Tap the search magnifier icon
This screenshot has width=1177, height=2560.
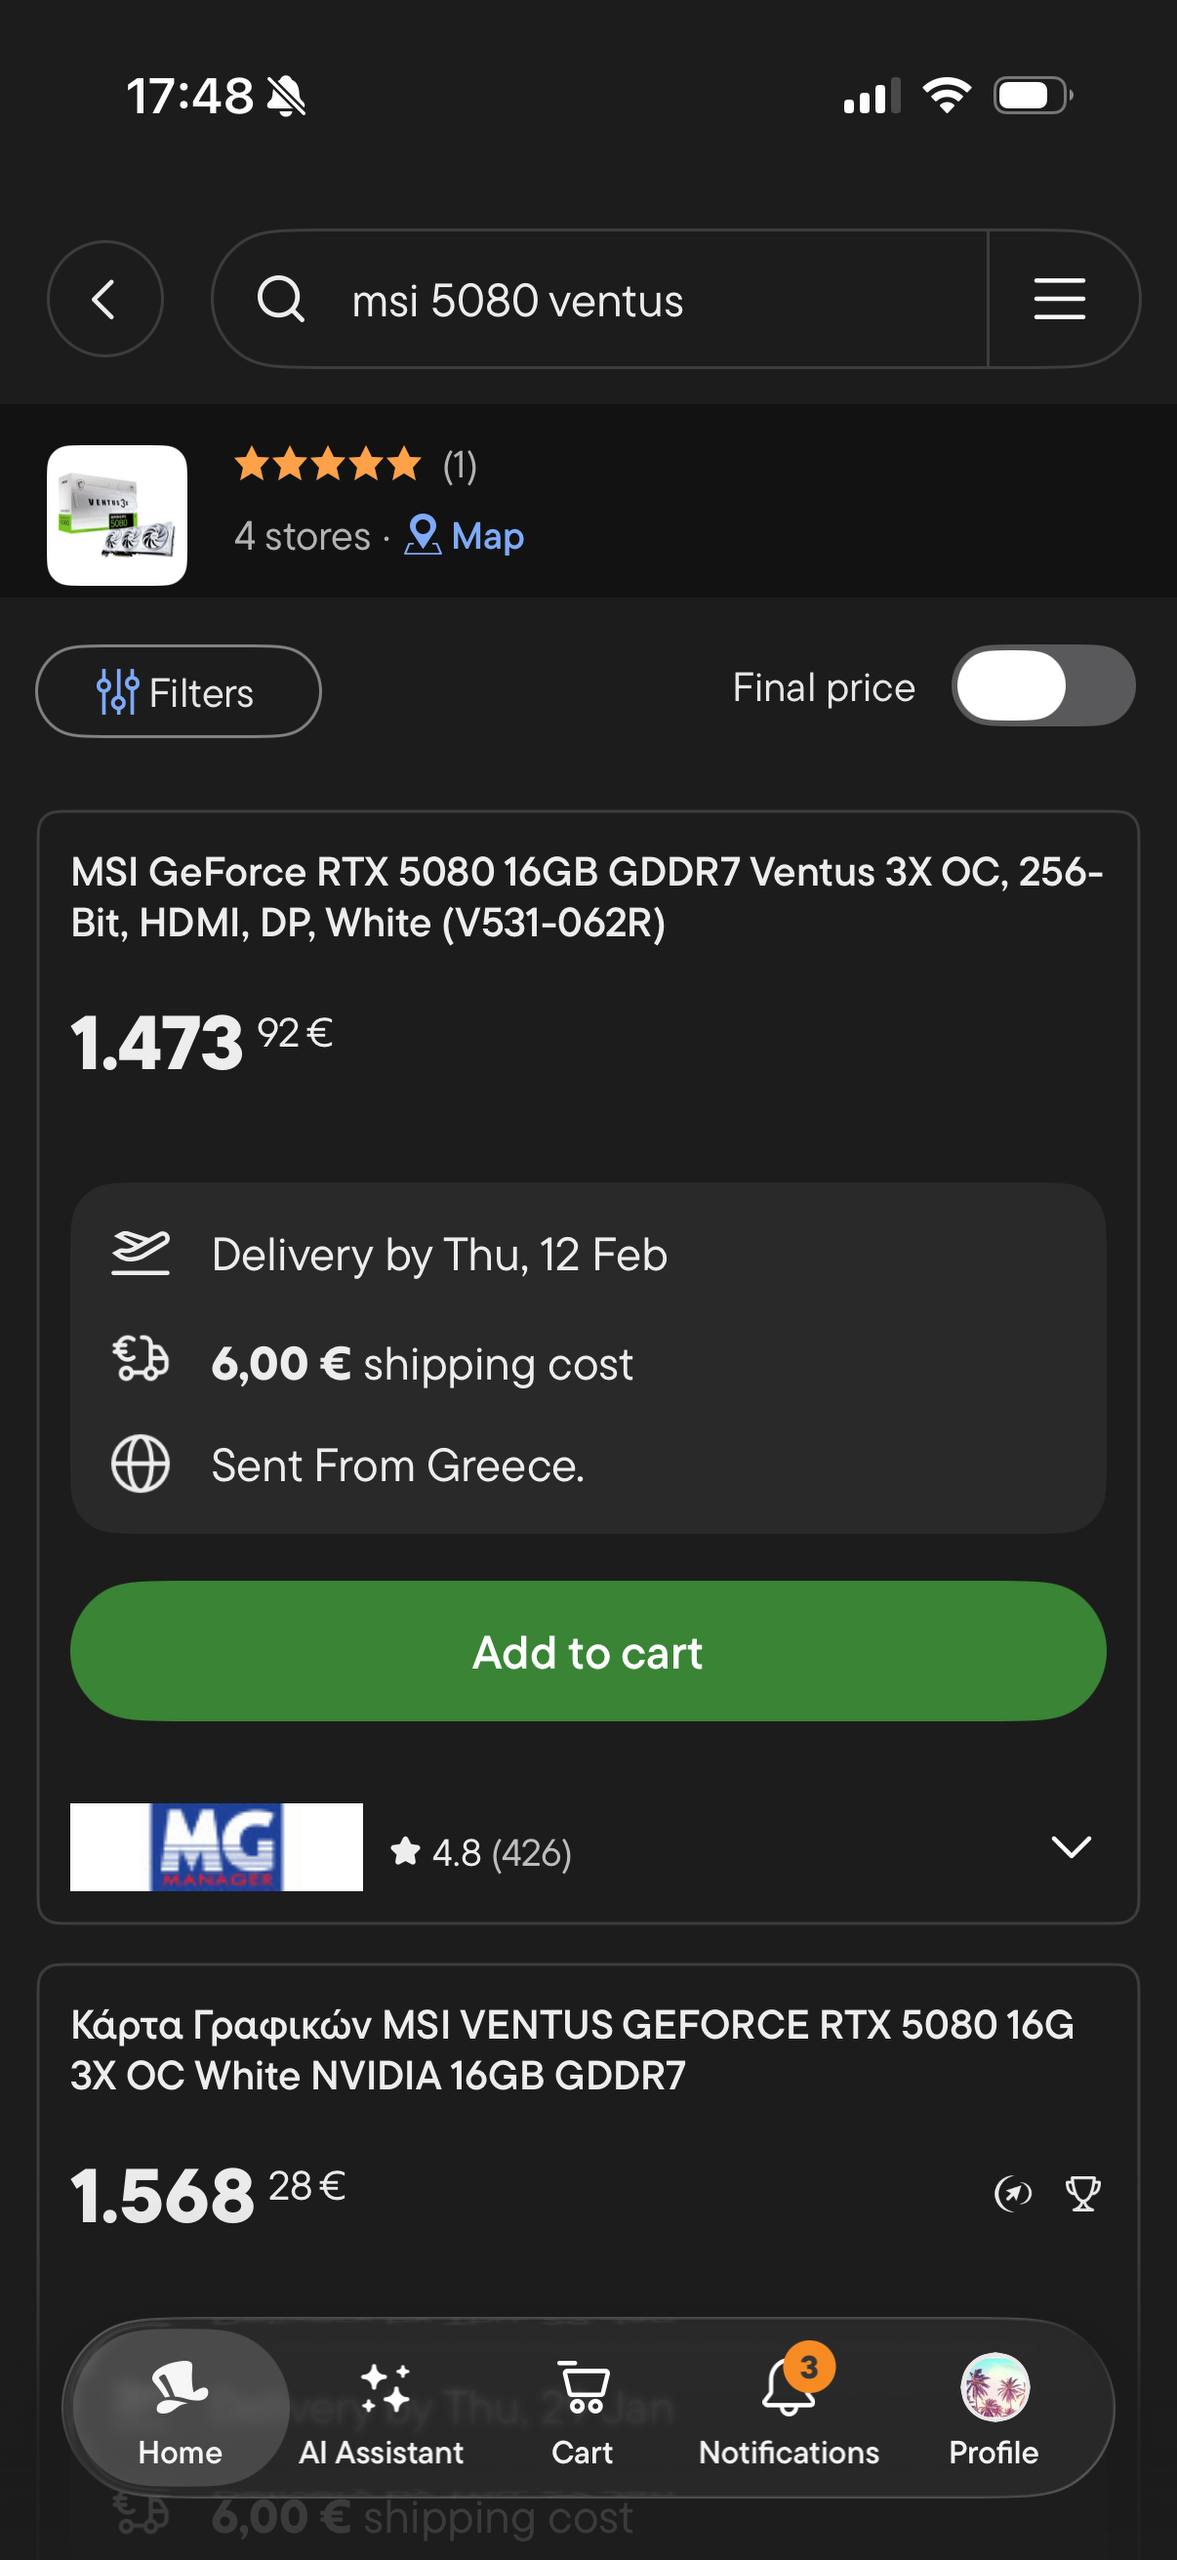coord(280,299)
